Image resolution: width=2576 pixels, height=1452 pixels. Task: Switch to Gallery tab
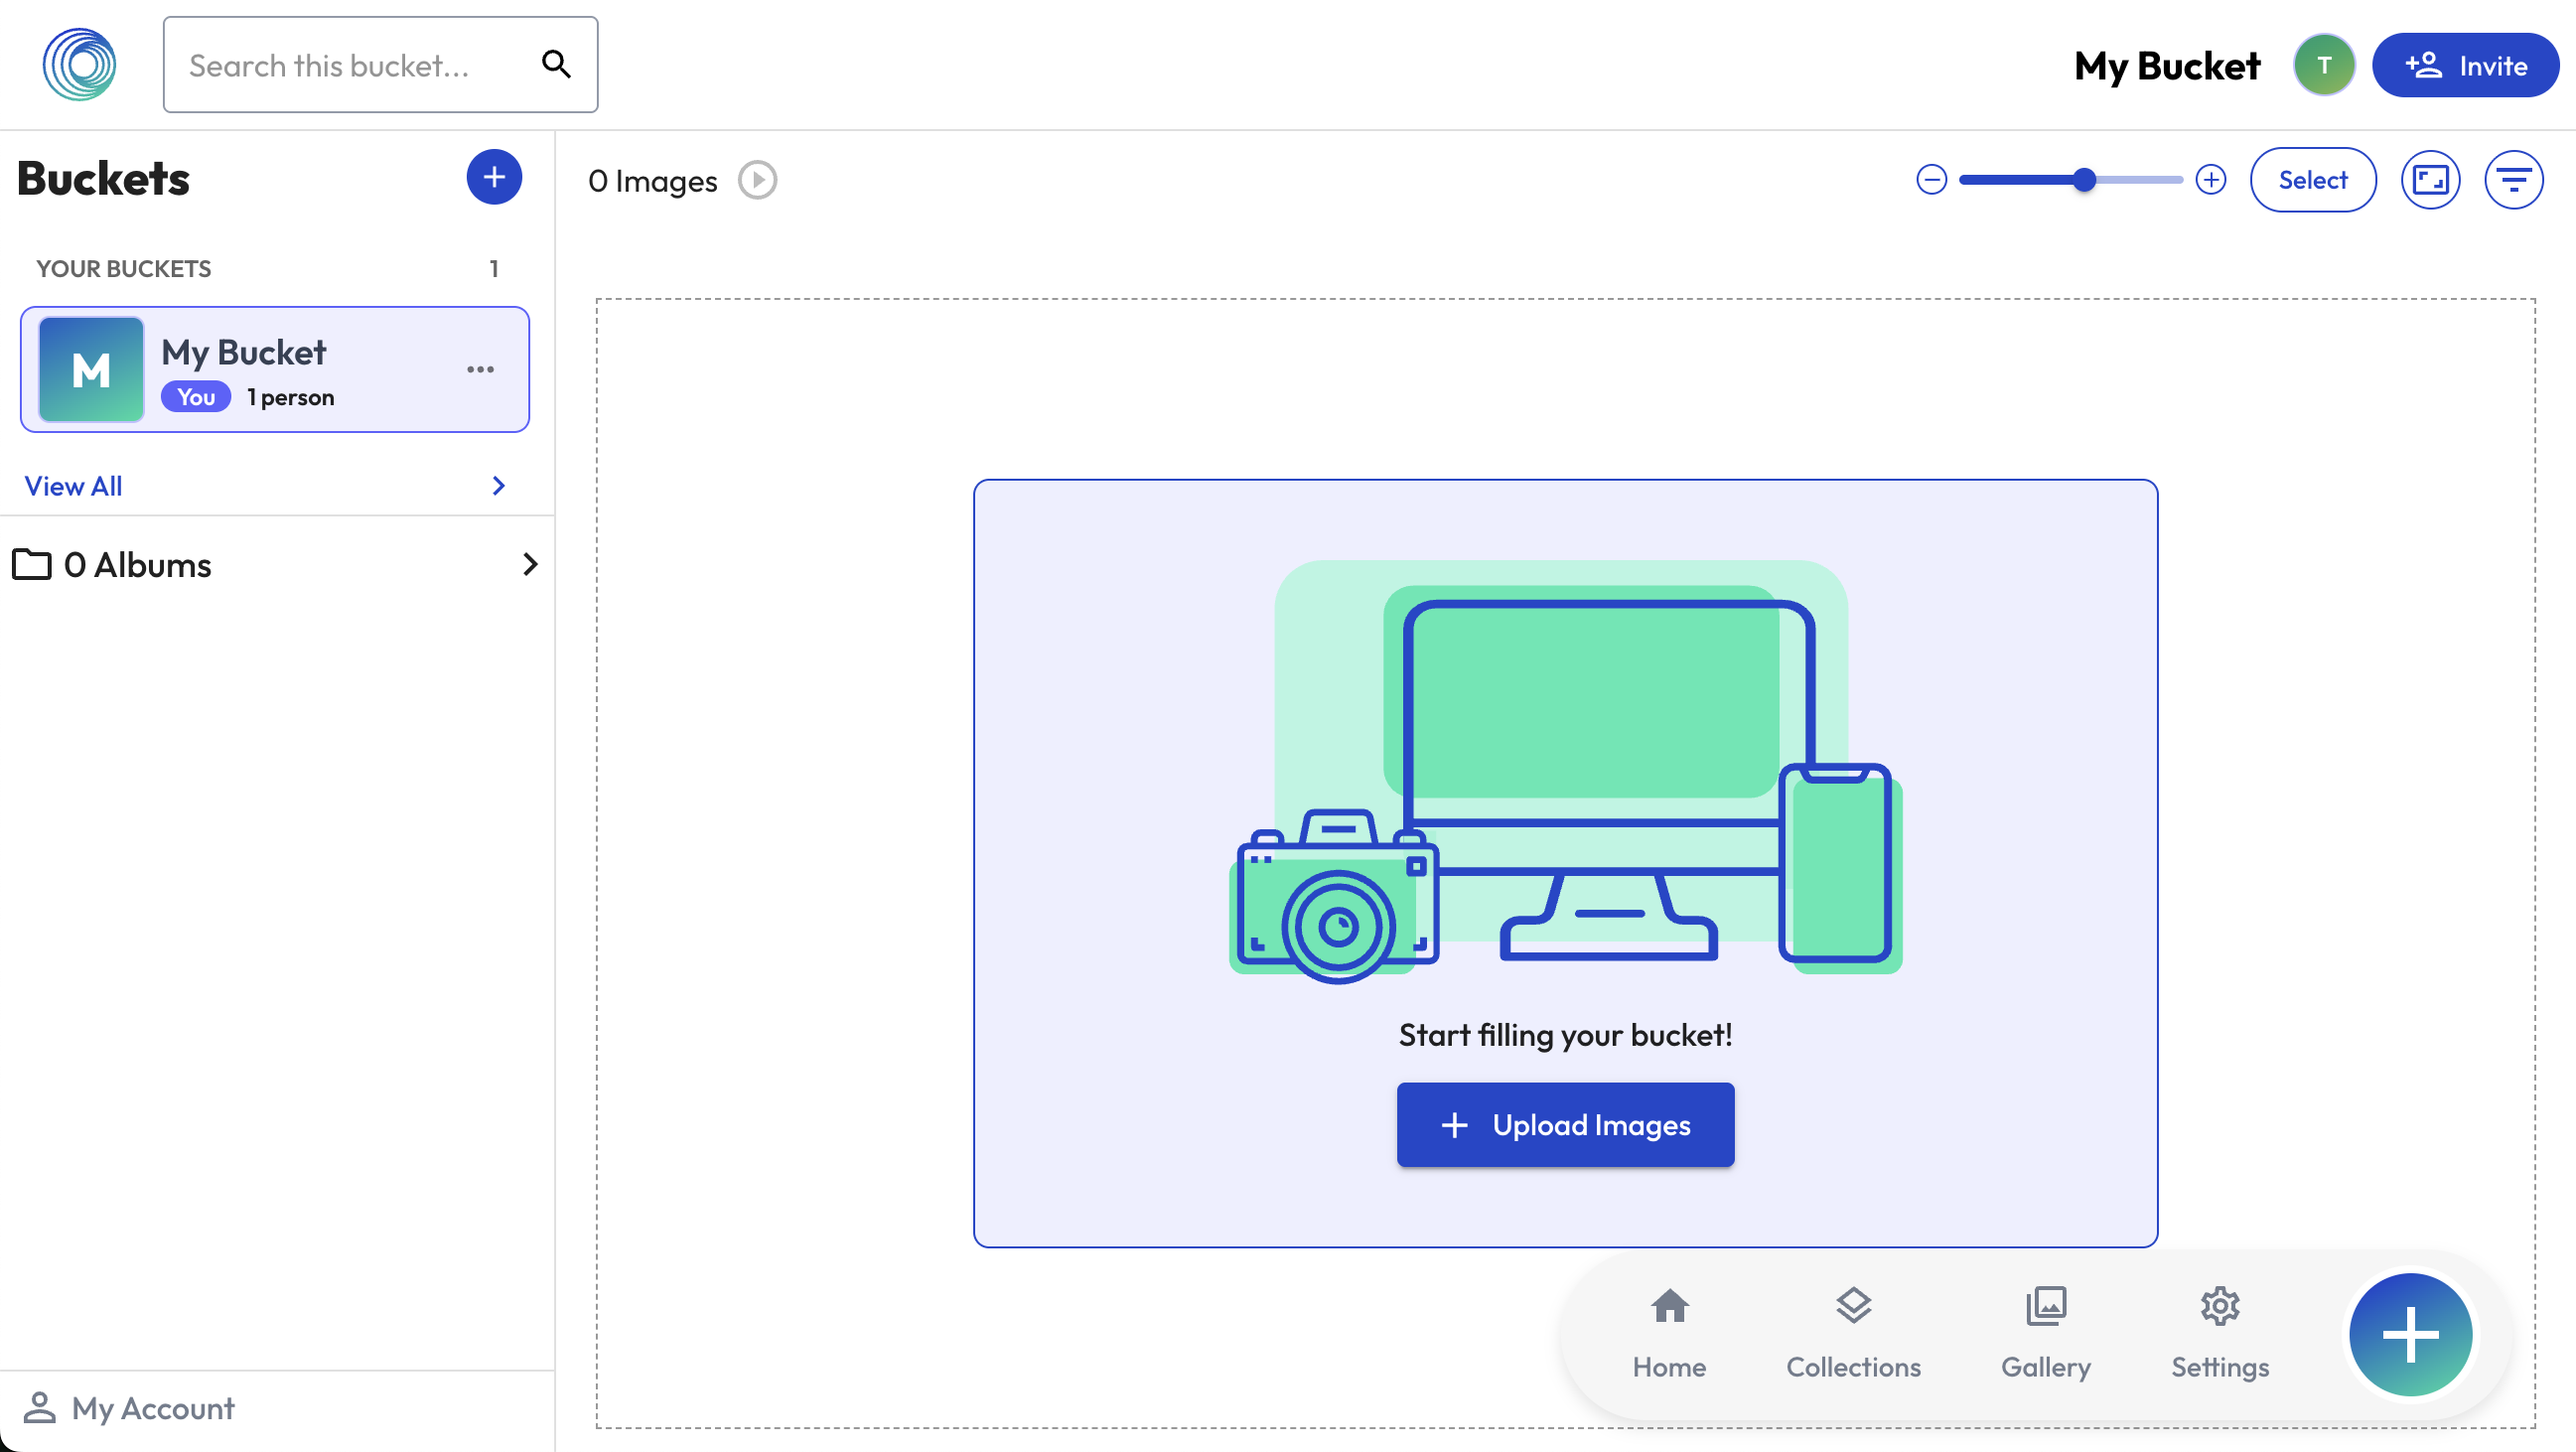[x=2045, y=1334]
